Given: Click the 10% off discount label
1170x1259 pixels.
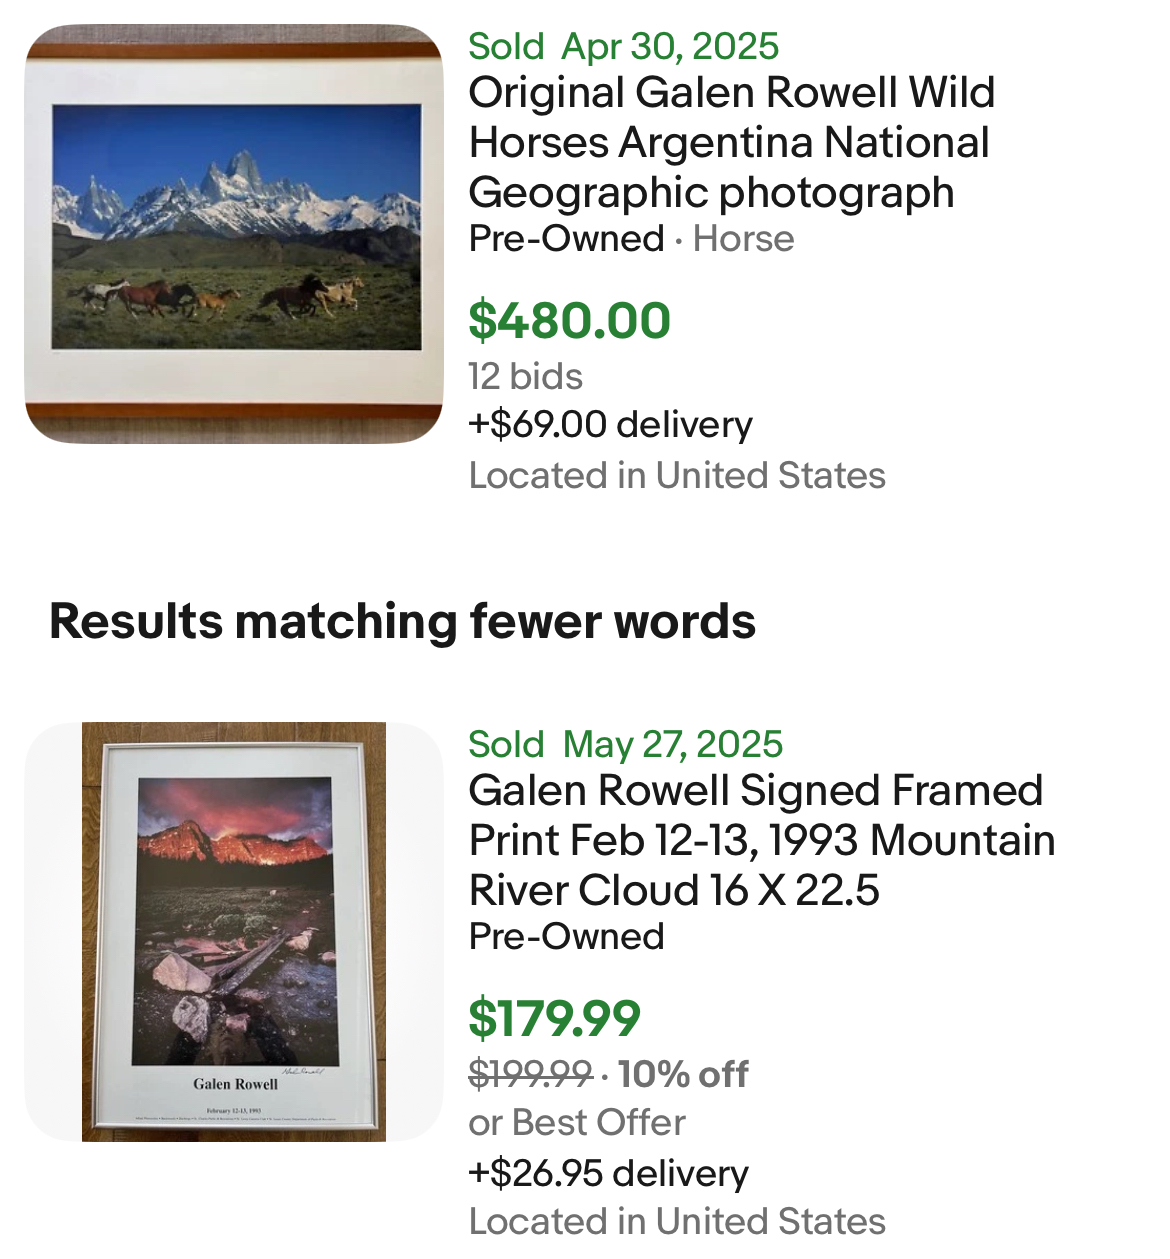Looking at the screenshot, I should (683, 1075).
